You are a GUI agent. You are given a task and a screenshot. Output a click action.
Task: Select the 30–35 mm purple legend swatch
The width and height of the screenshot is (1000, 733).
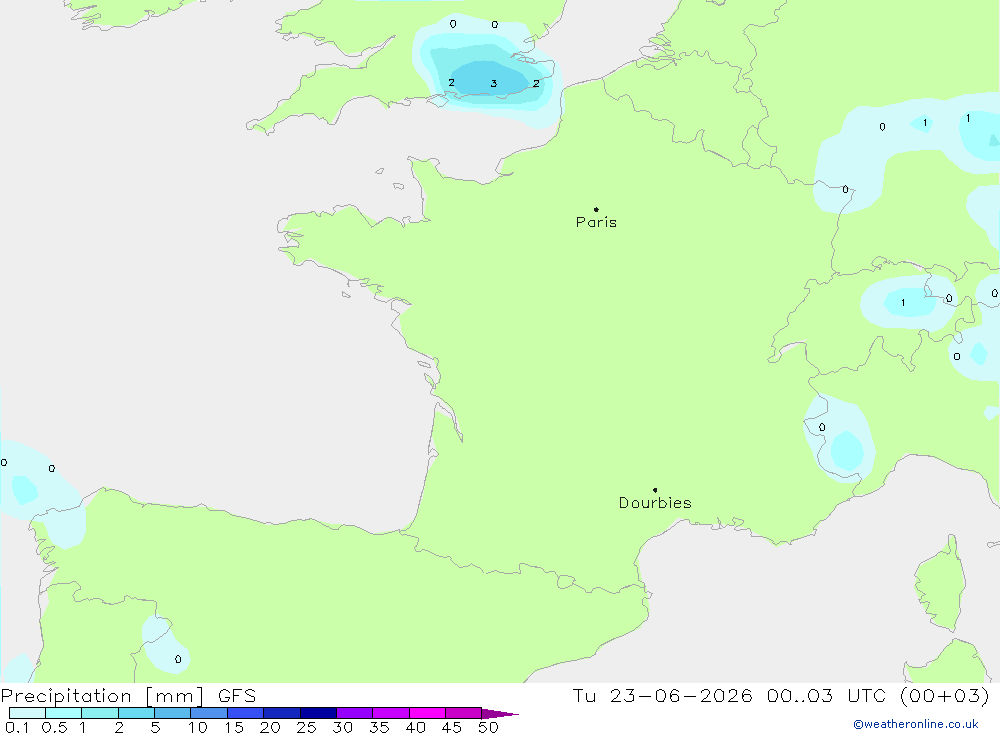pyautogui.click(x=355, y=713)
